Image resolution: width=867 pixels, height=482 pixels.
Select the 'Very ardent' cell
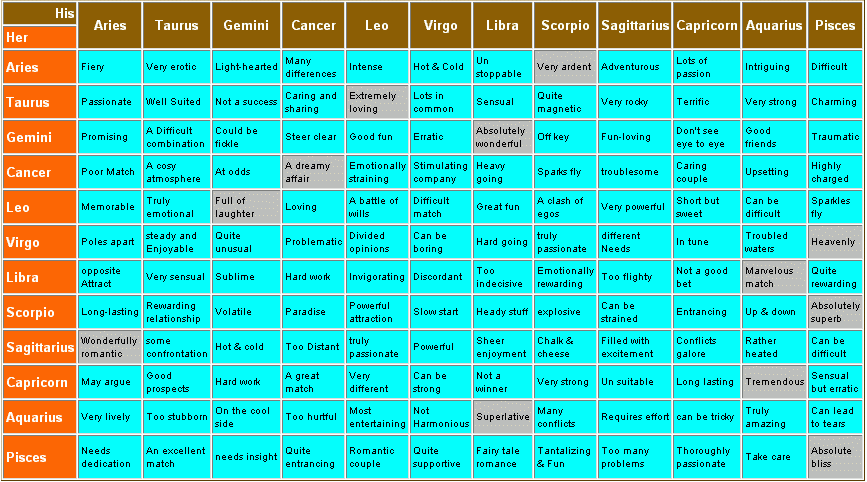(x=565, y=67)
